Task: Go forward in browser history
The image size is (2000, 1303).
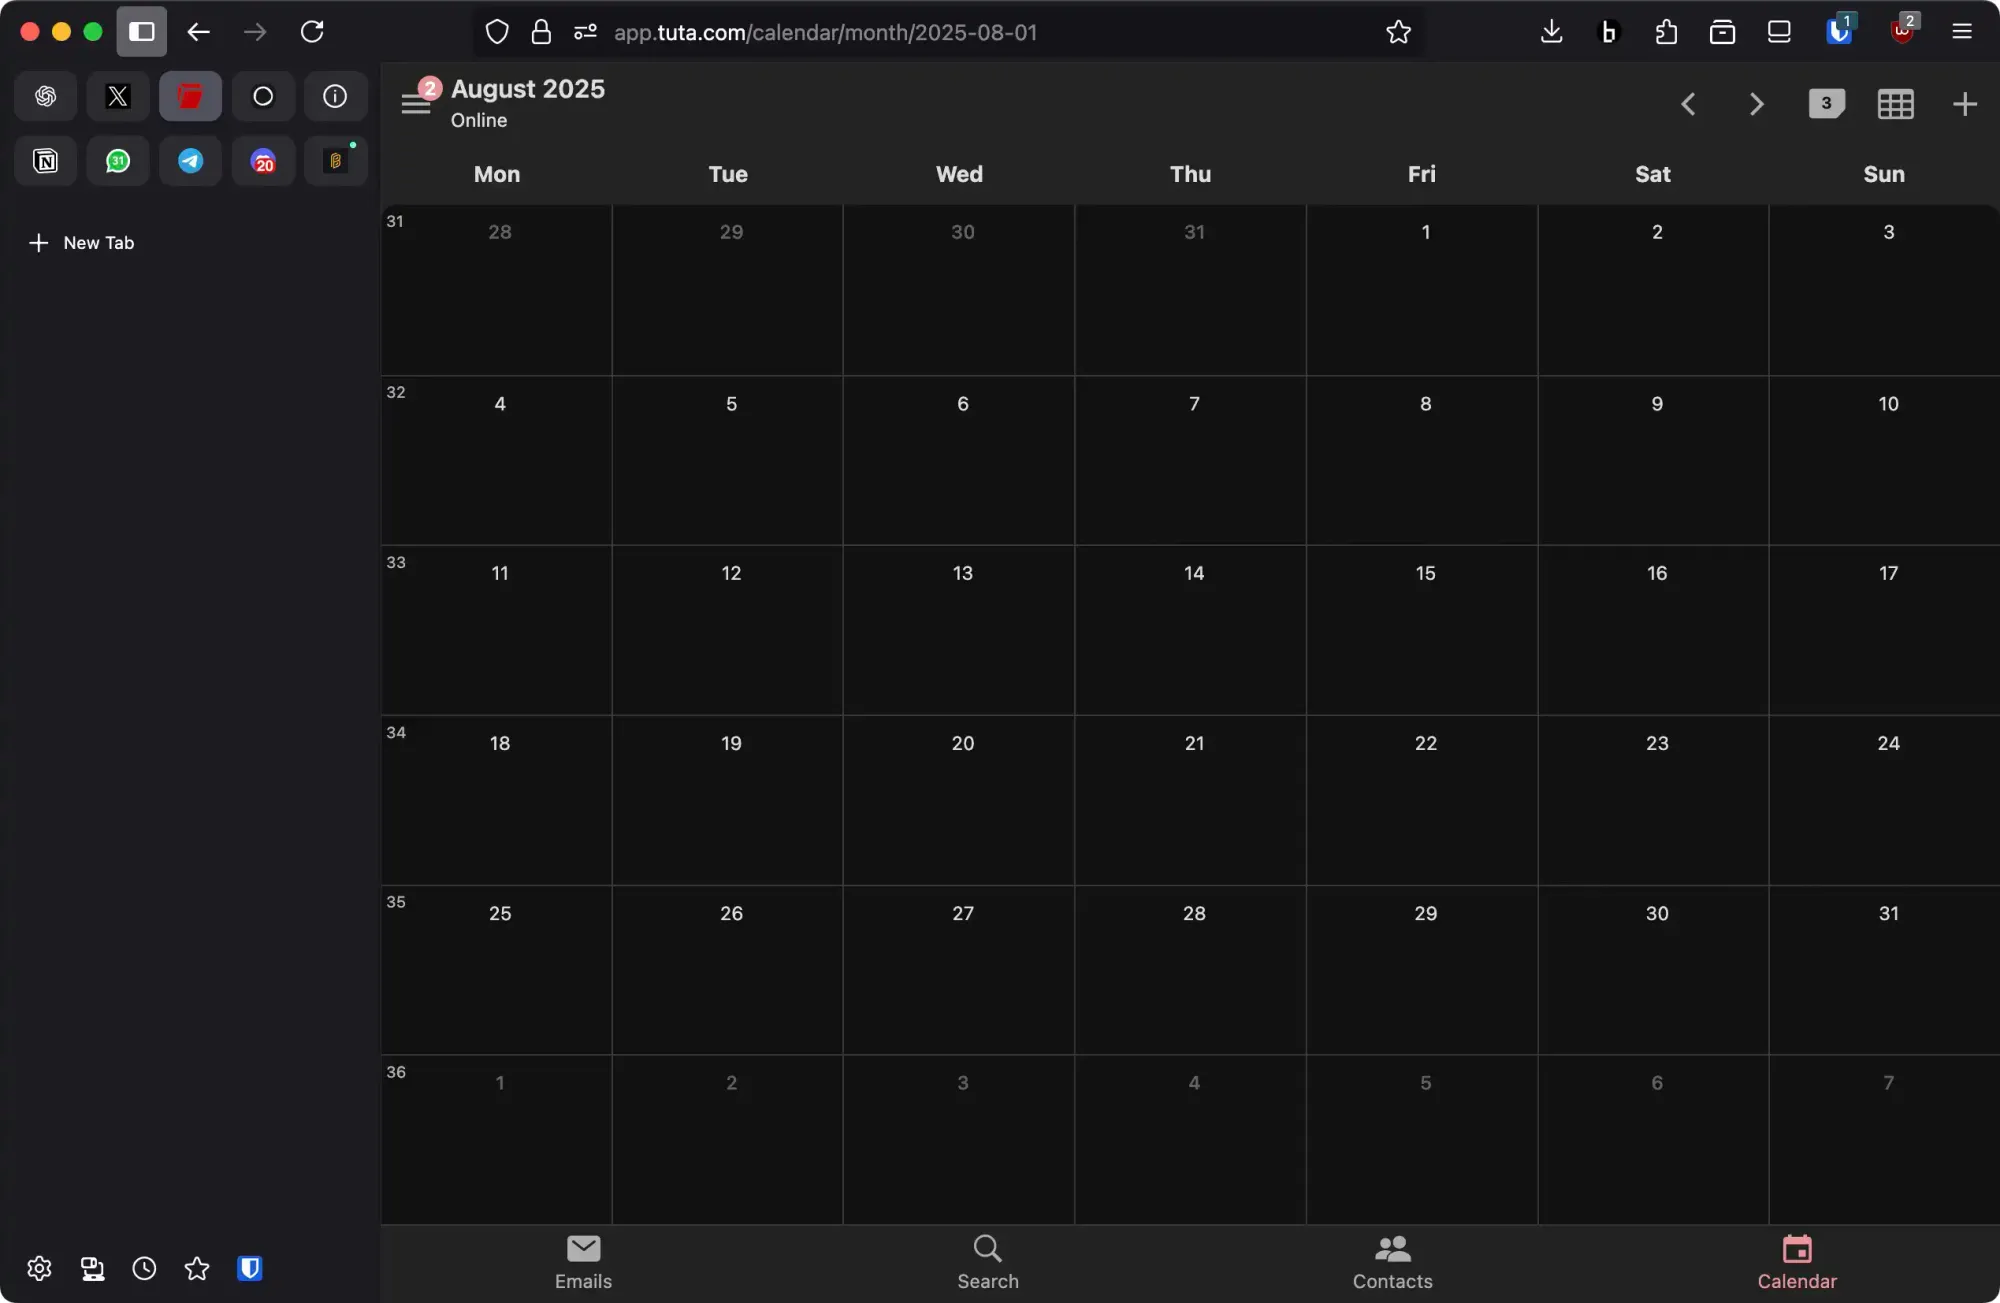Action: tap(255, 32)
